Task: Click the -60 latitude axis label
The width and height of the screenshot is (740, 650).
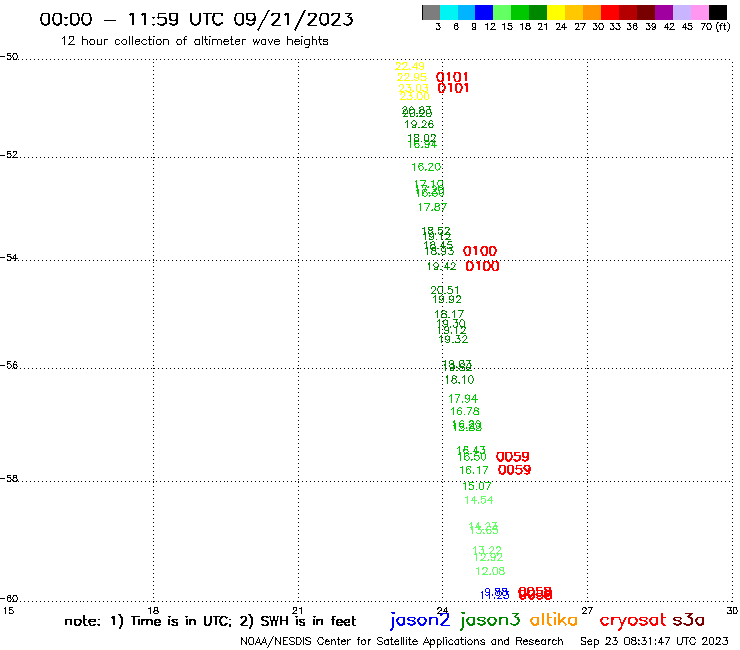Action: tap(9, 599)
